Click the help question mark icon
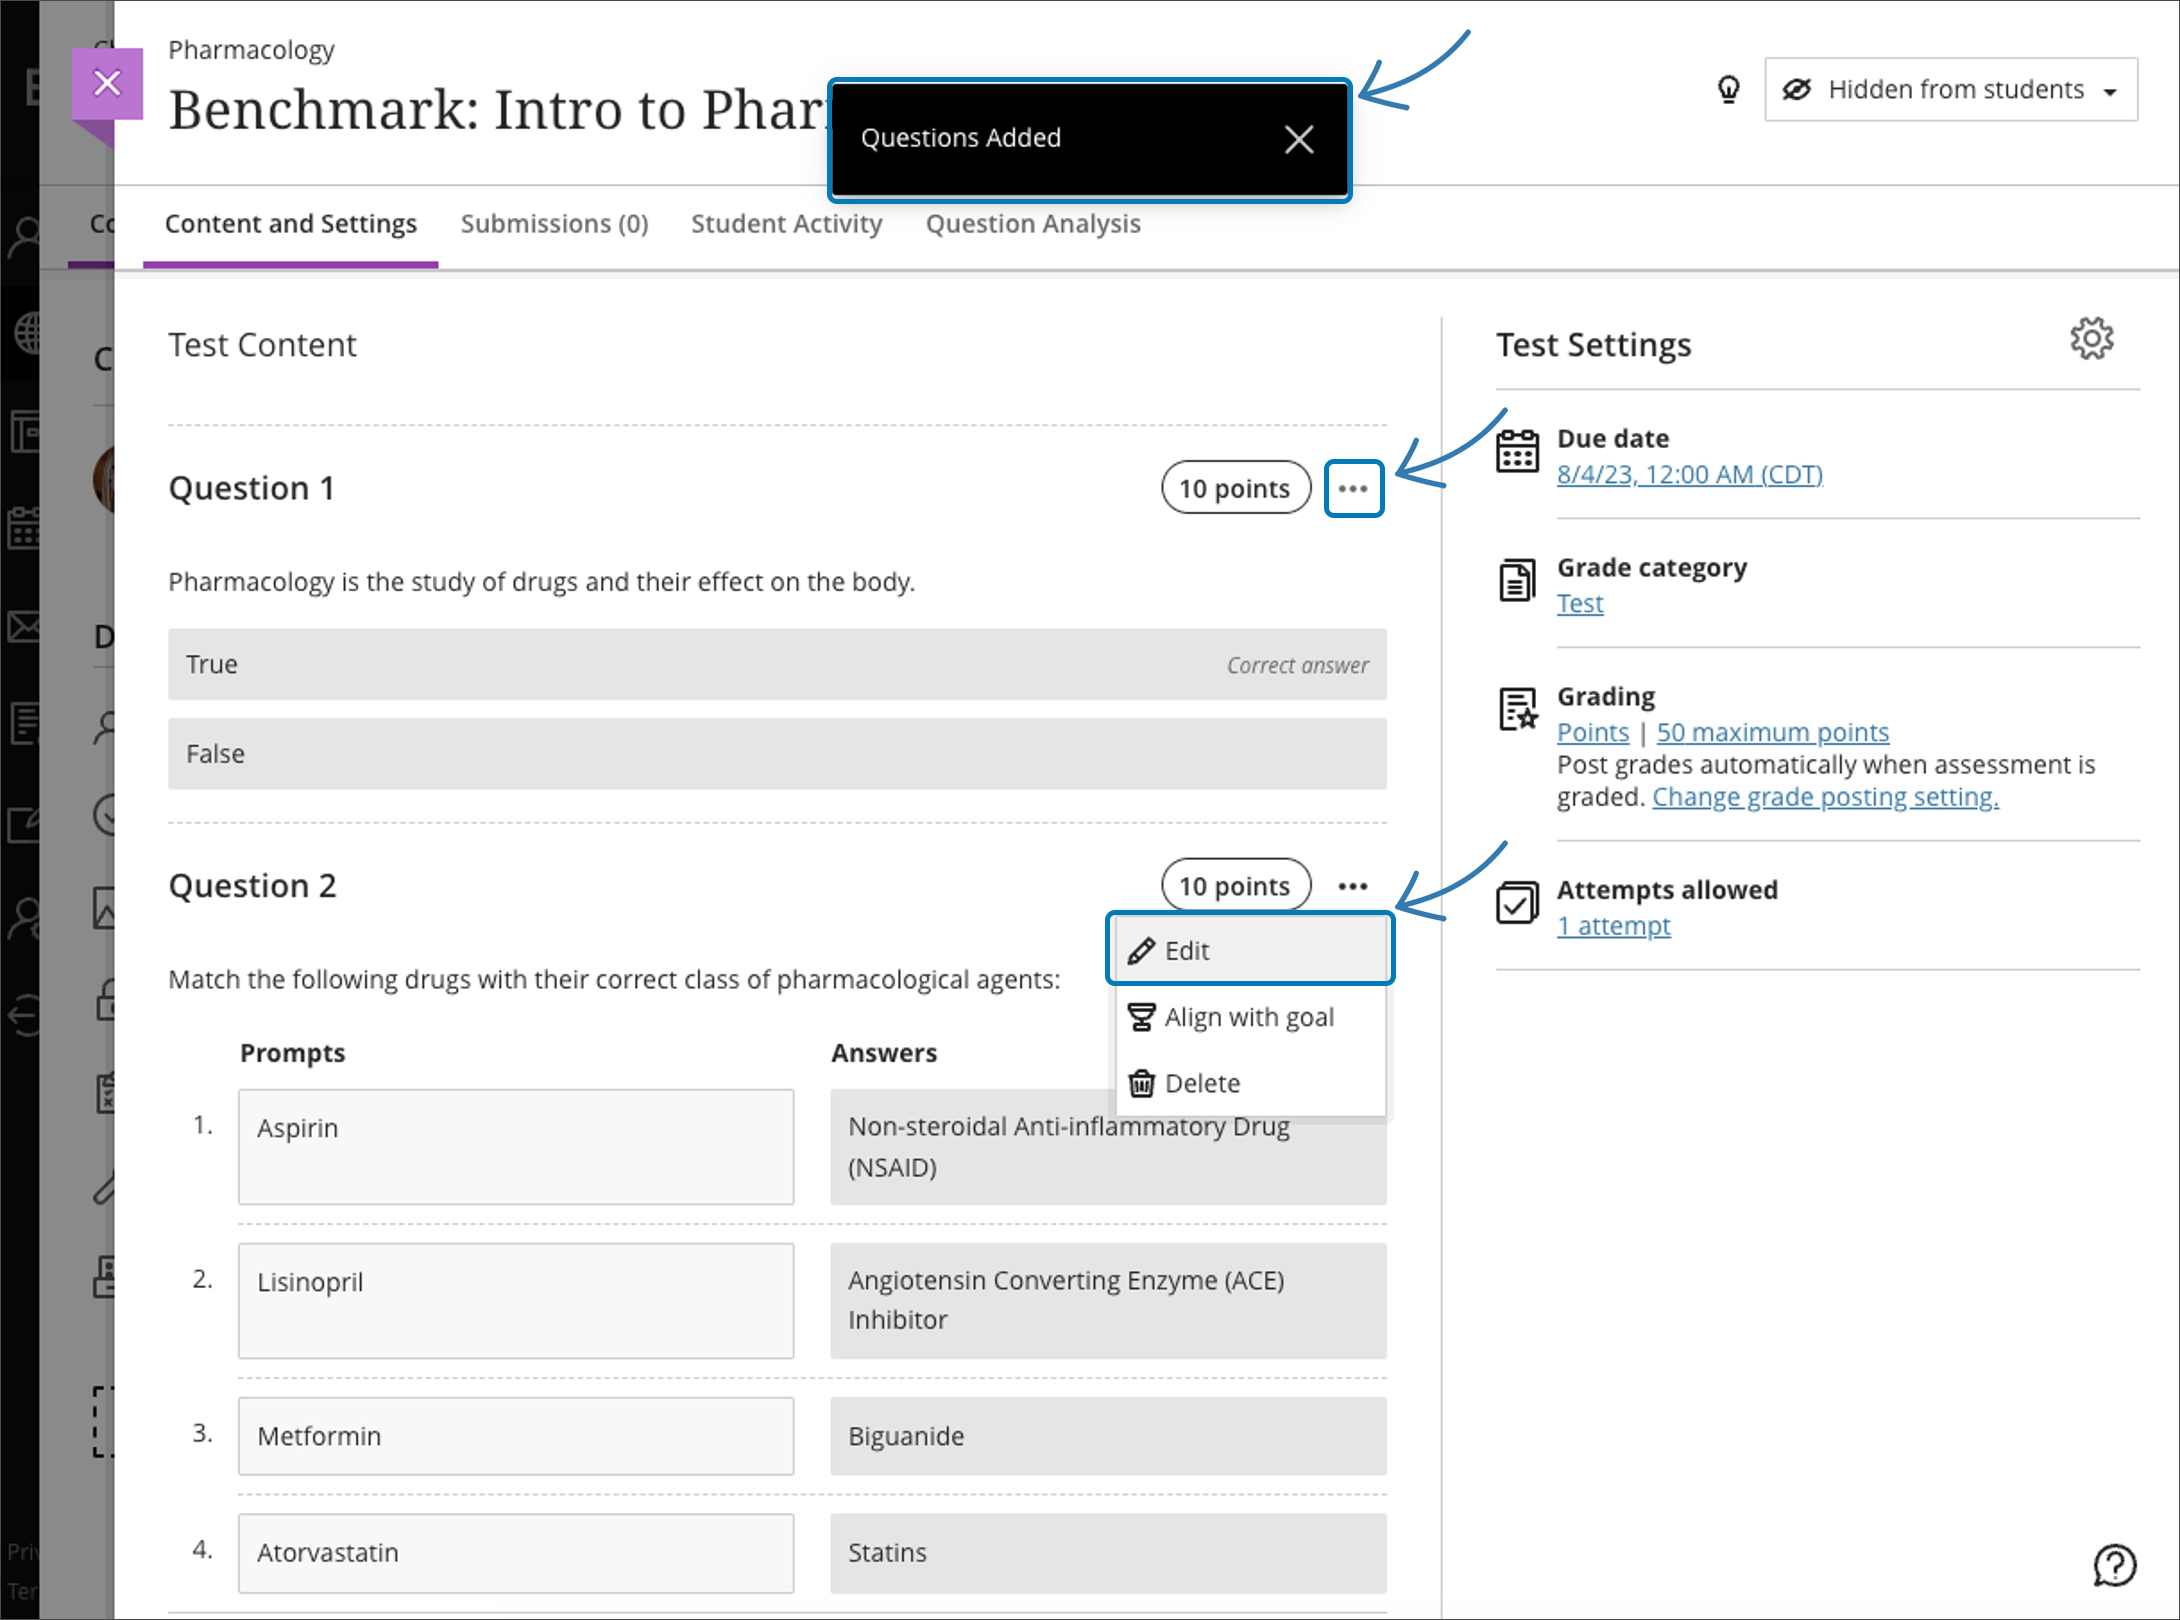This screenshot has width=2180, height=1620. (x=2114, y=1565)
